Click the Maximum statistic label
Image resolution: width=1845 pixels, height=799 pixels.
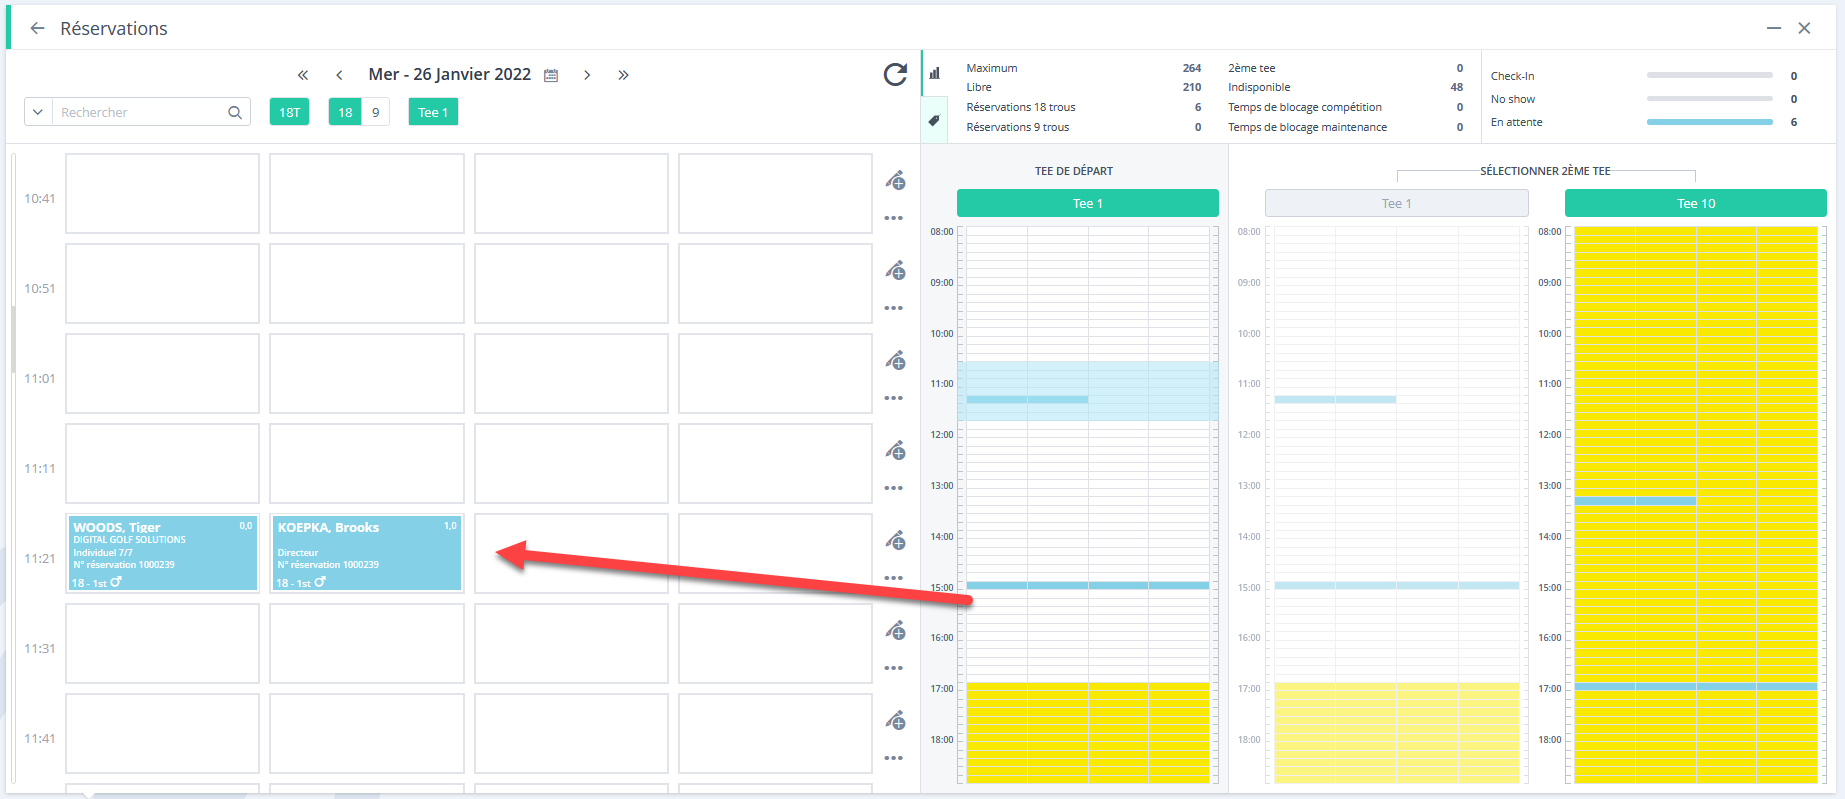point(992,68)
